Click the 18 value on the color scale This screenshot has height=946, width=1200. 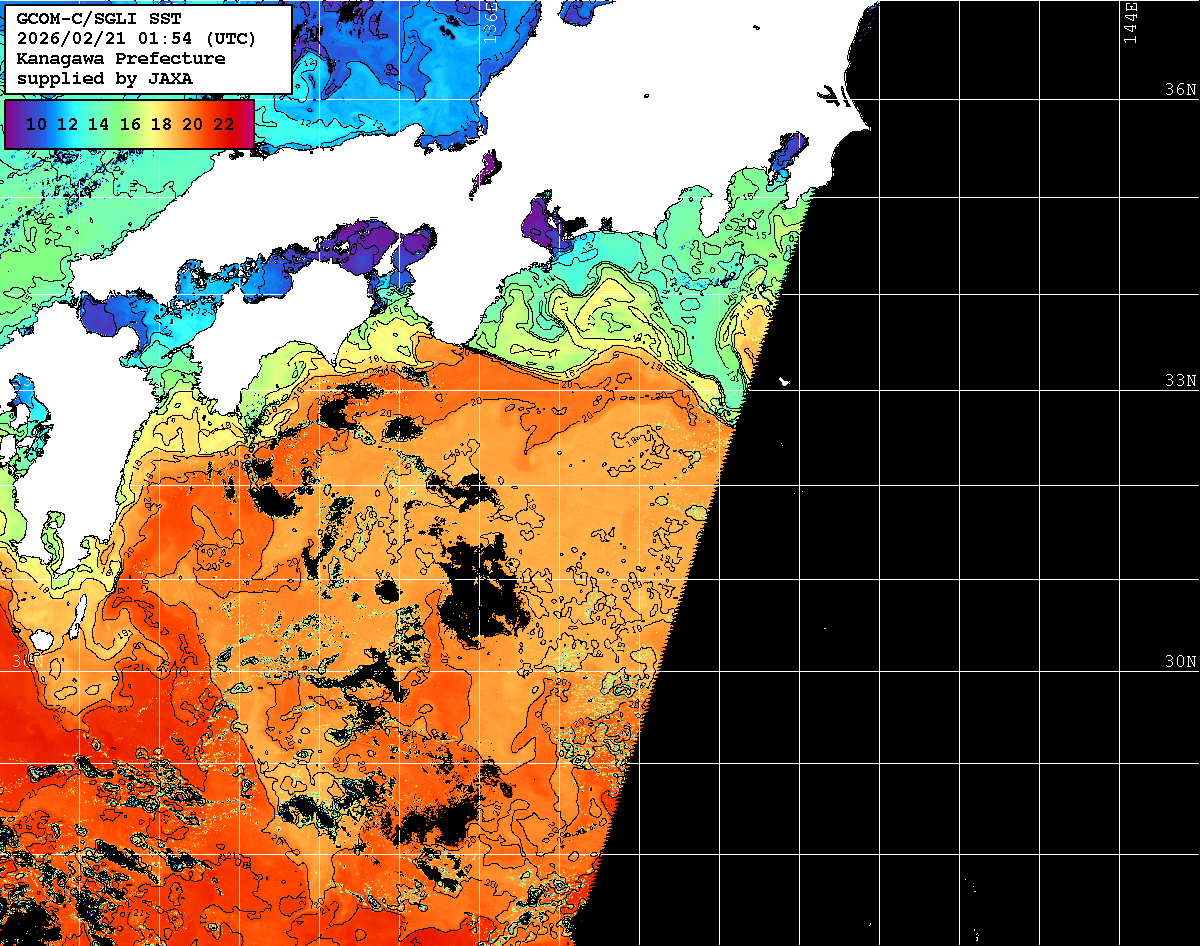pyautogui.click(x=161, y=124)
